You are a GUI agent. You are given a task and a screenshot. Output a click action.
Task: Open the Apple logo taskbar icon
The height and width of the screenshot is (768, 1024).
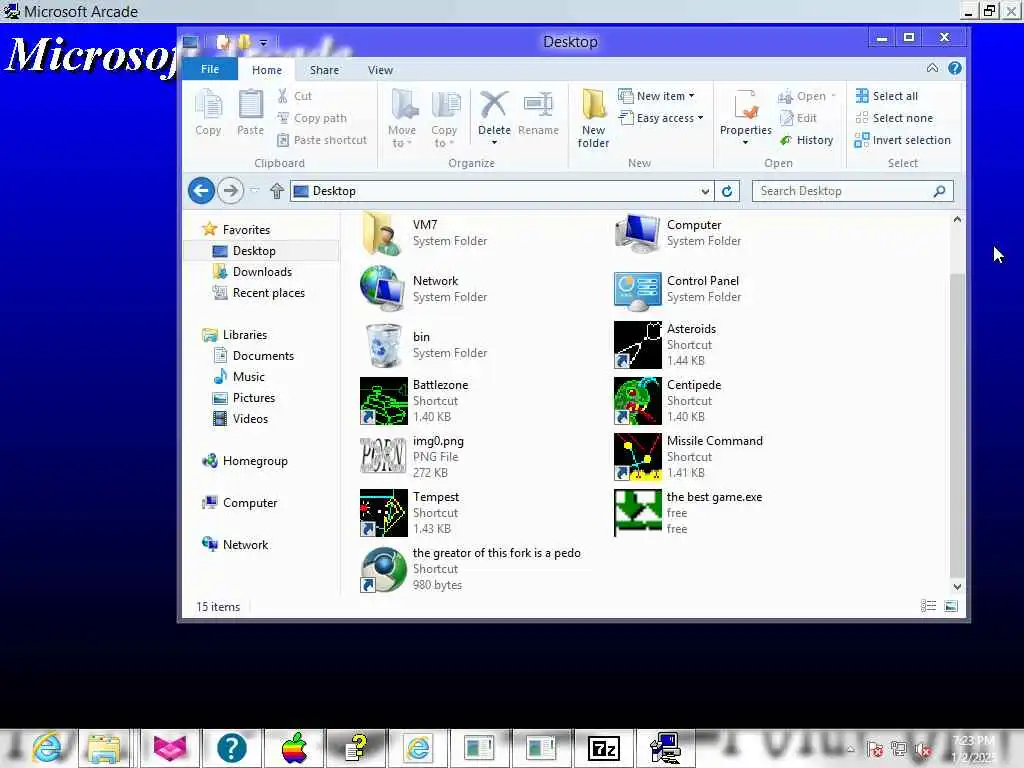point(295,748)
